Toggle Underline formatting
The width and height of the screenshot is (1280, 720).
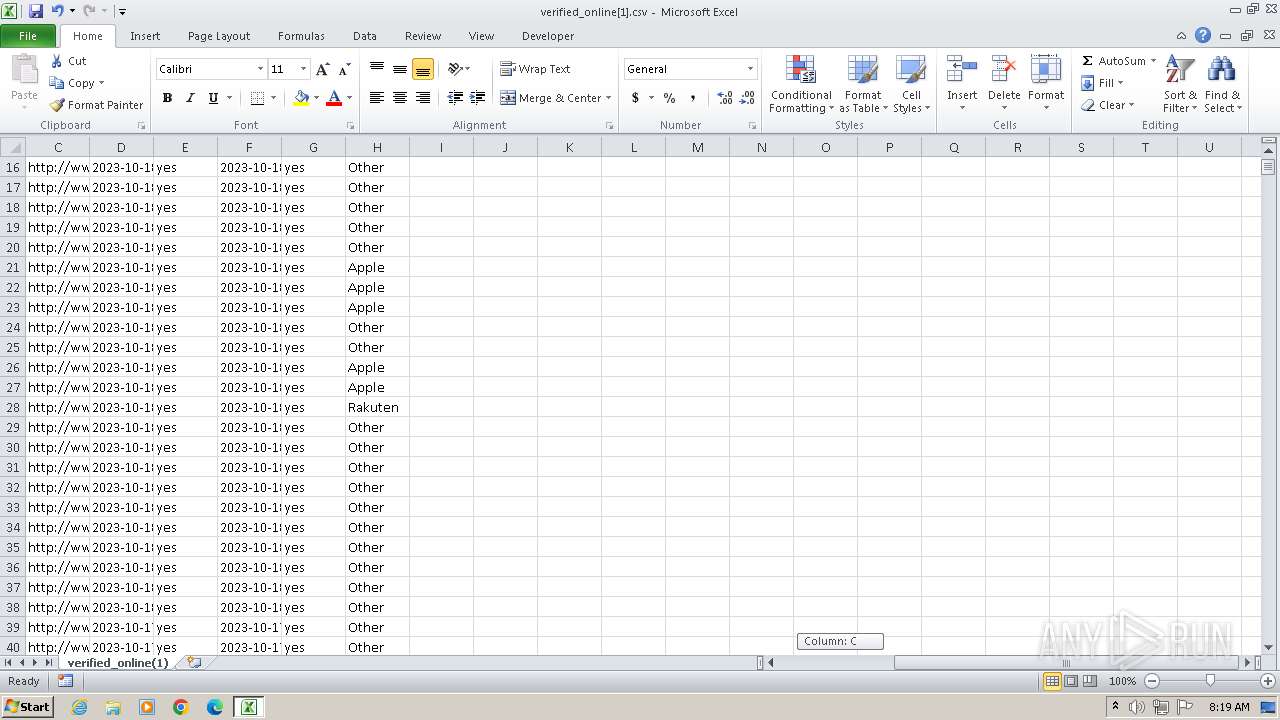[x=213, y=98]
